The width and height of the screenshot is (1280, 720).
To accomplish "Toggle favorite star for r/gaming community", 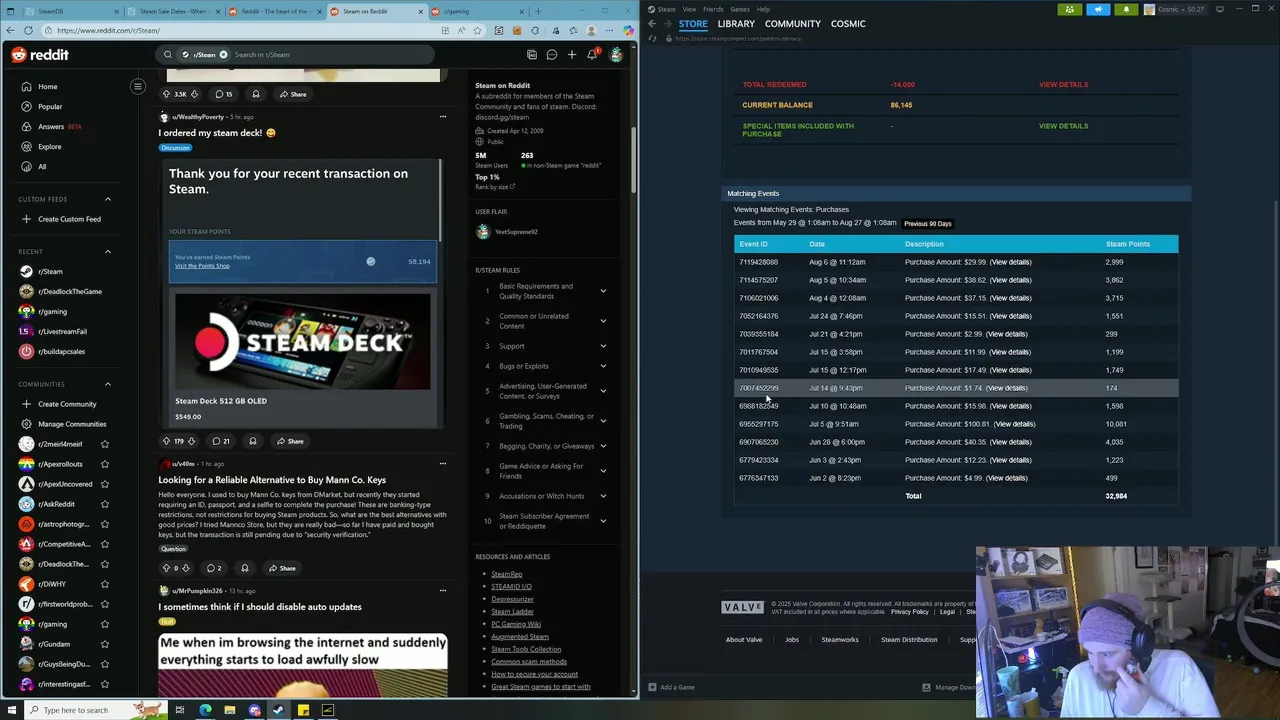I will click(105, 624).
